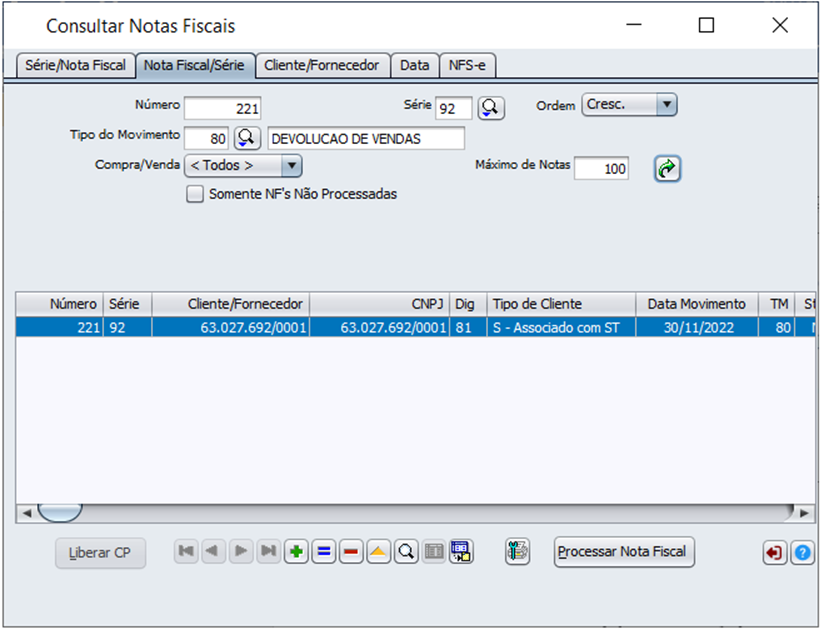Minimize the Consultar Notas Fiscais window

634,25
